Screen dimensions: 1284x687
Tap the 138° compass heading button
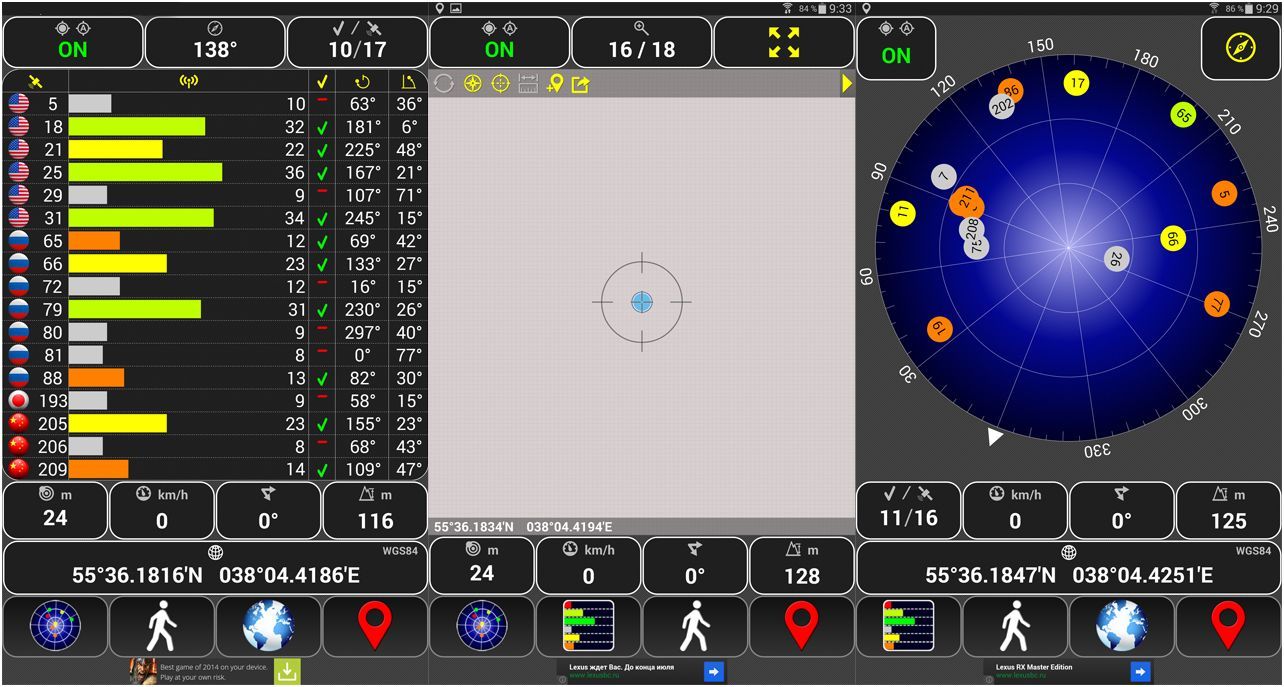[x=215, y=42]
